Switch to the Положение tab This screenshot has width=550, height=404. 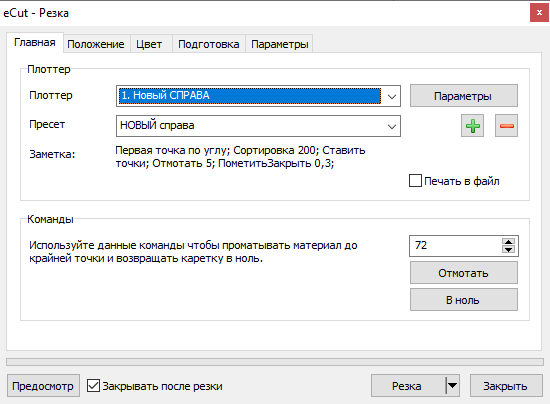(95, 44)
